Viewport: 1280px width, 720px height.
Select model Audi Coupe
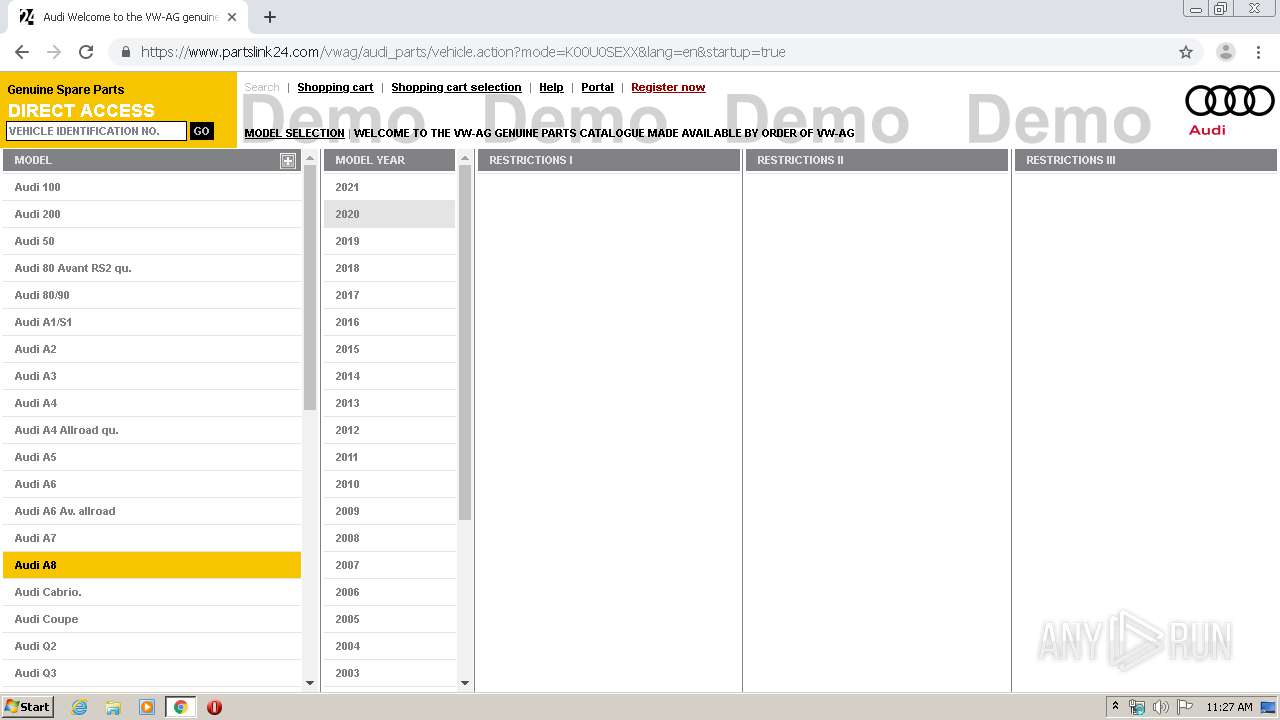point(152,619)
